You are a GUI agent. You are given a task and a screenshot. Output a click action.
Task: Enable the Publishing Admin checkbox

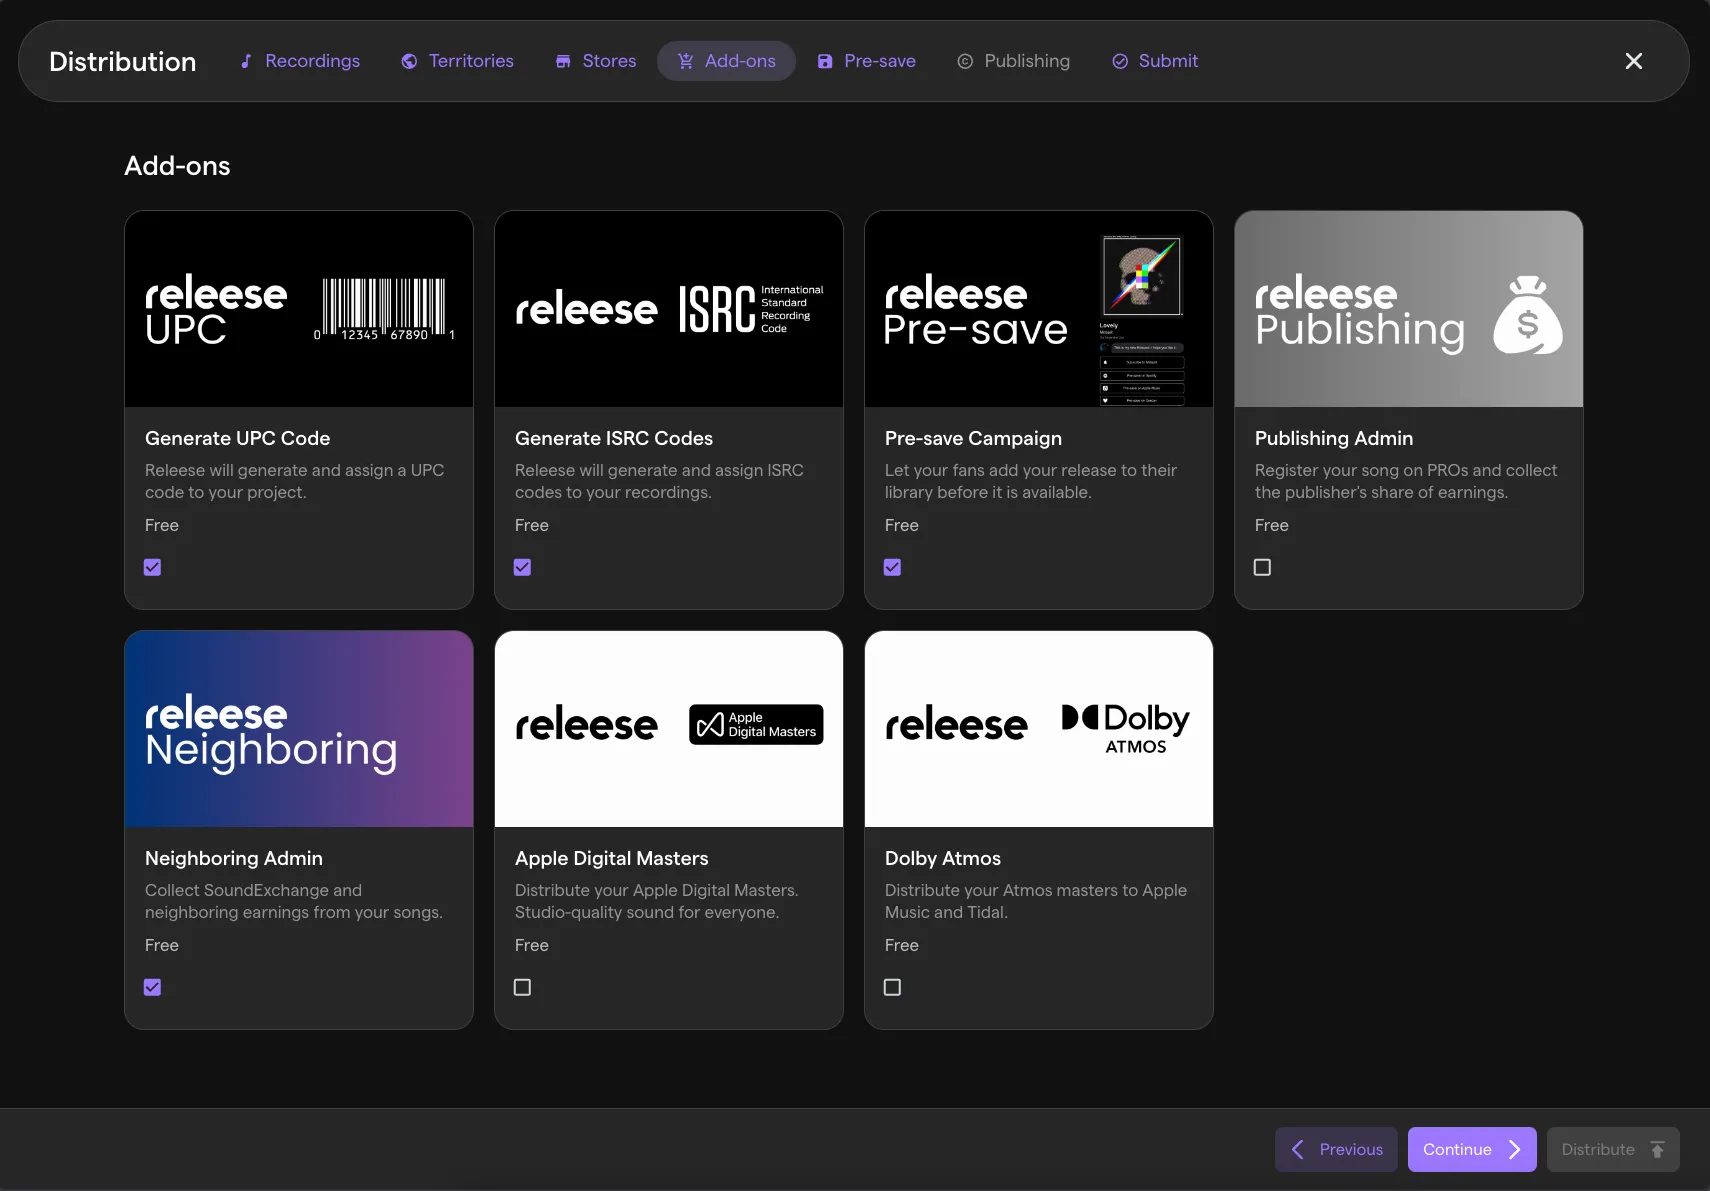tap(1262, 567)
